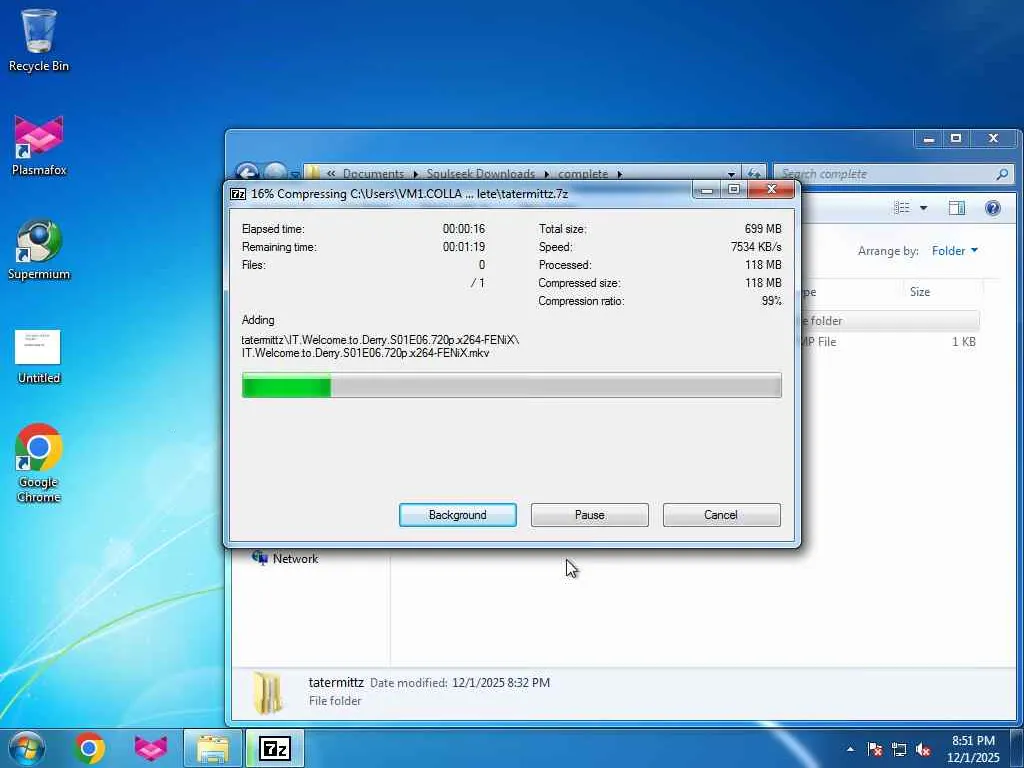Click the Explorer refresh button
Screen dimensions: 1024x768
tap(754, 174)
